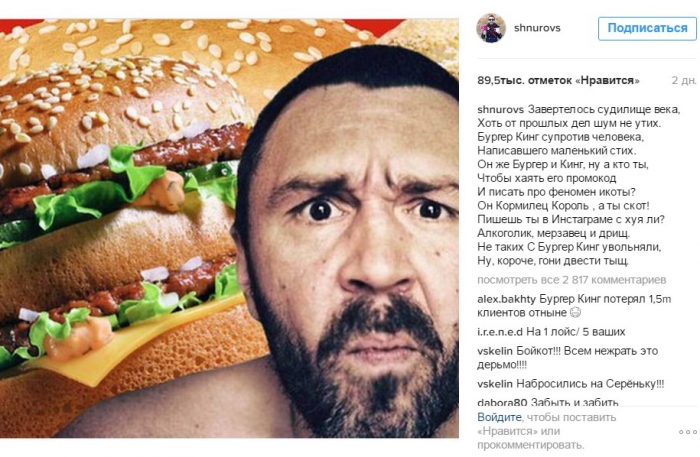Click the Войдите login link
The height and width of the screenshot is (457, 700).
tap(499, 417)
